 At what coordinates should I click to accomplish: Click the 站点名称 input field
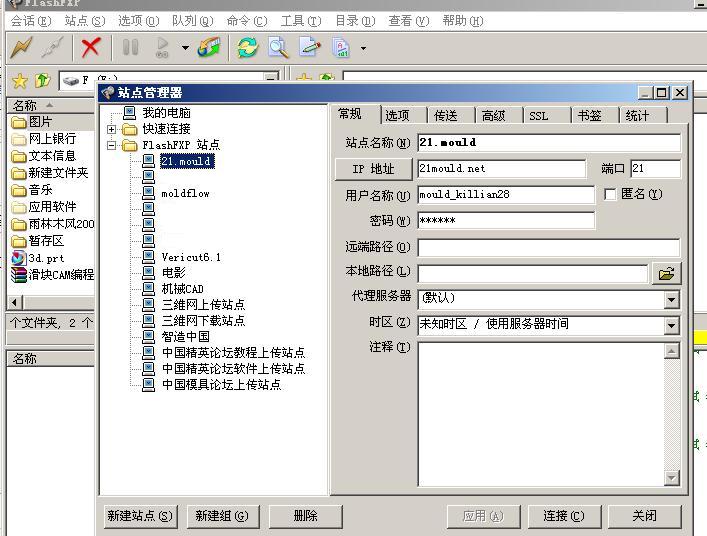(x=549, y=143)
